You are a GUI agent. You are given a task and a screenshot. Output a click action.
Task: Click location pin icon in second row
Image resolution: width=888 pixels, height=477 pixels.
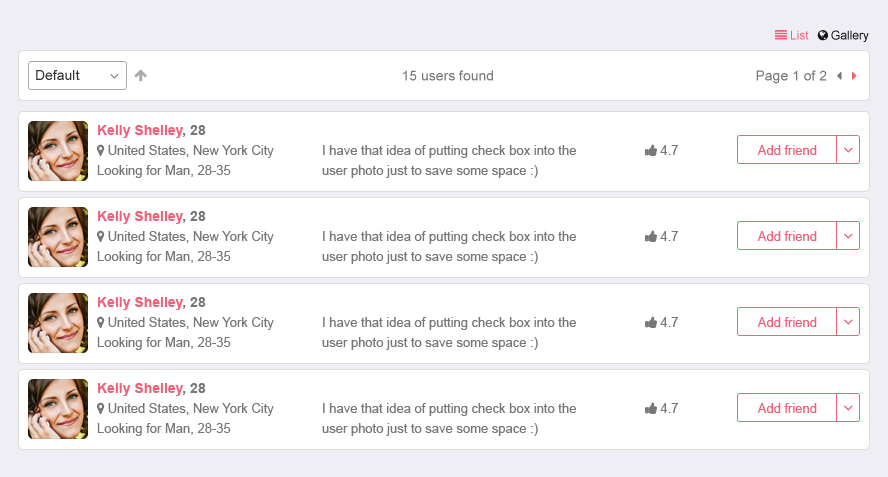[x=101, y=237]
